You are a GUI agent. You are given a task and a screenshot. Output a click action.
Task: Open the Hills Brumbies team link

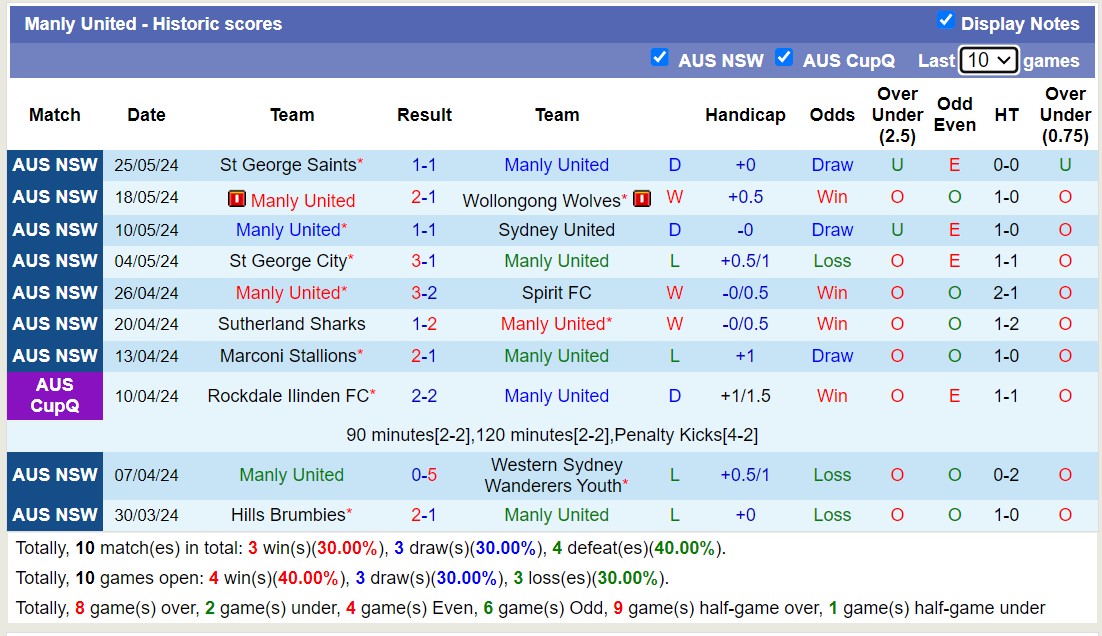(288, 515)
